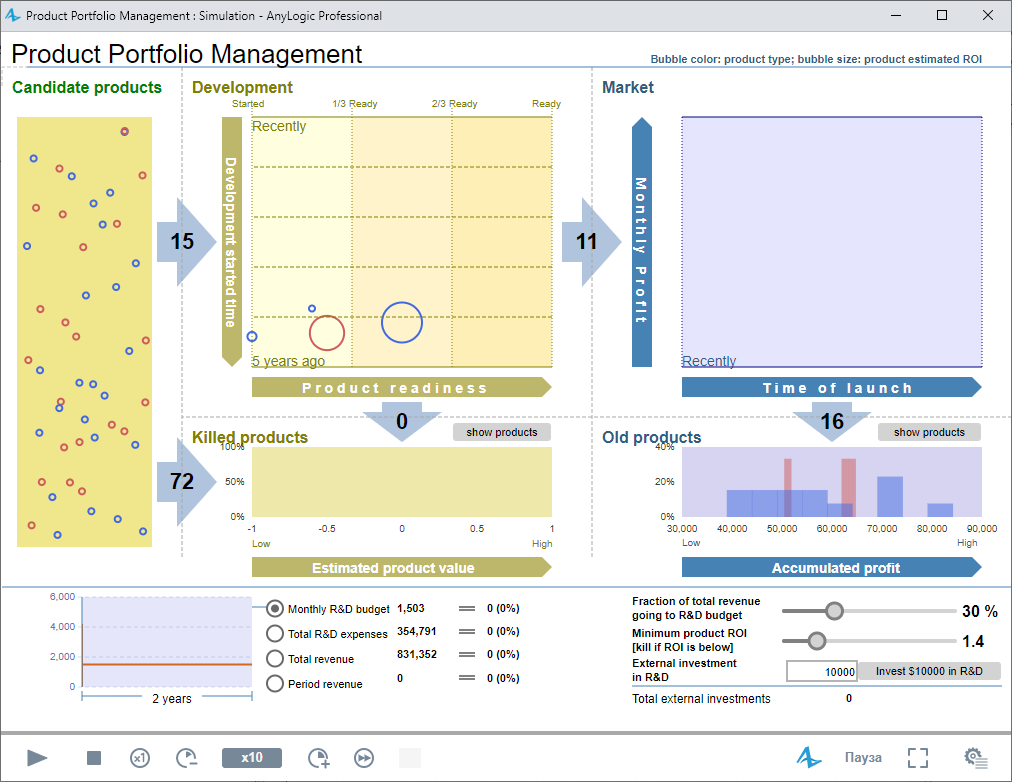1012x782 pixels.
Task: Open the developer panel settings icon
Action: pos(975,757)
